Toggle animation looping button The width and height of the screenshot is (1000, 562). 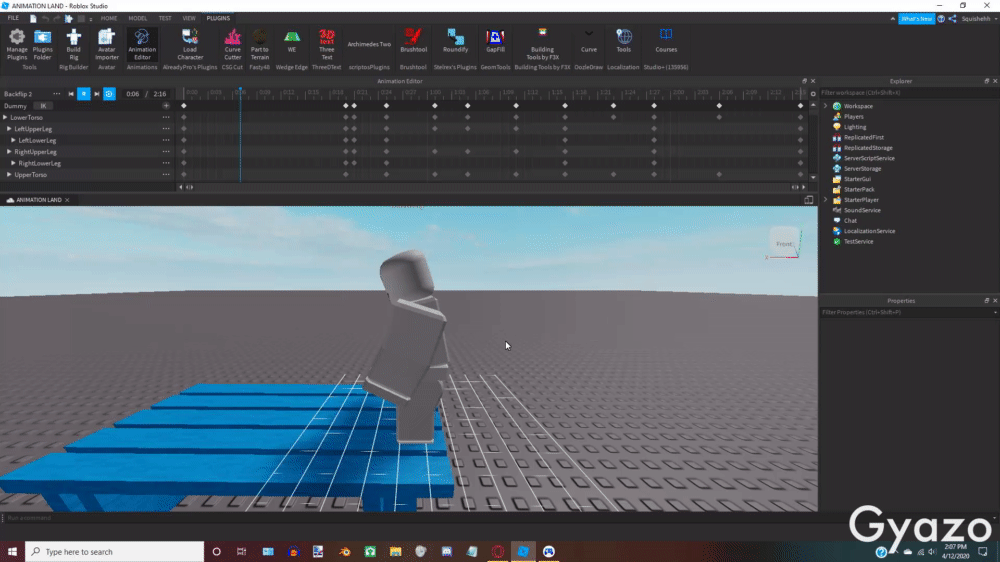click(109, 94)
